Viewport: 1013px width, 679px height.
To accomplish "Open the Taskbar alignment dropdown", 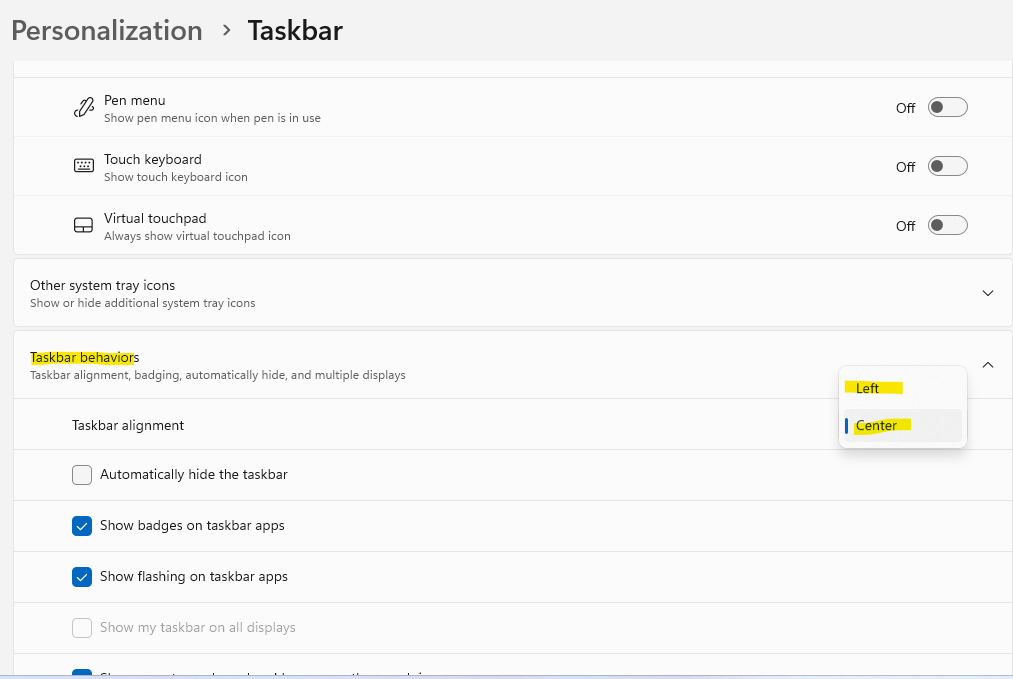I will [900, 425].
